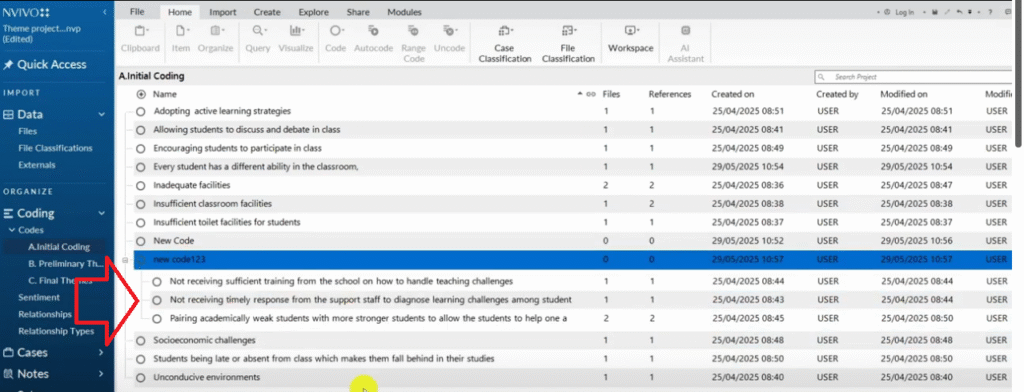The height and width of the screenshot is (392, 1024).
Task: Collapse the Data section chevron
Action: pyautogui.click(x=101, y=114)
